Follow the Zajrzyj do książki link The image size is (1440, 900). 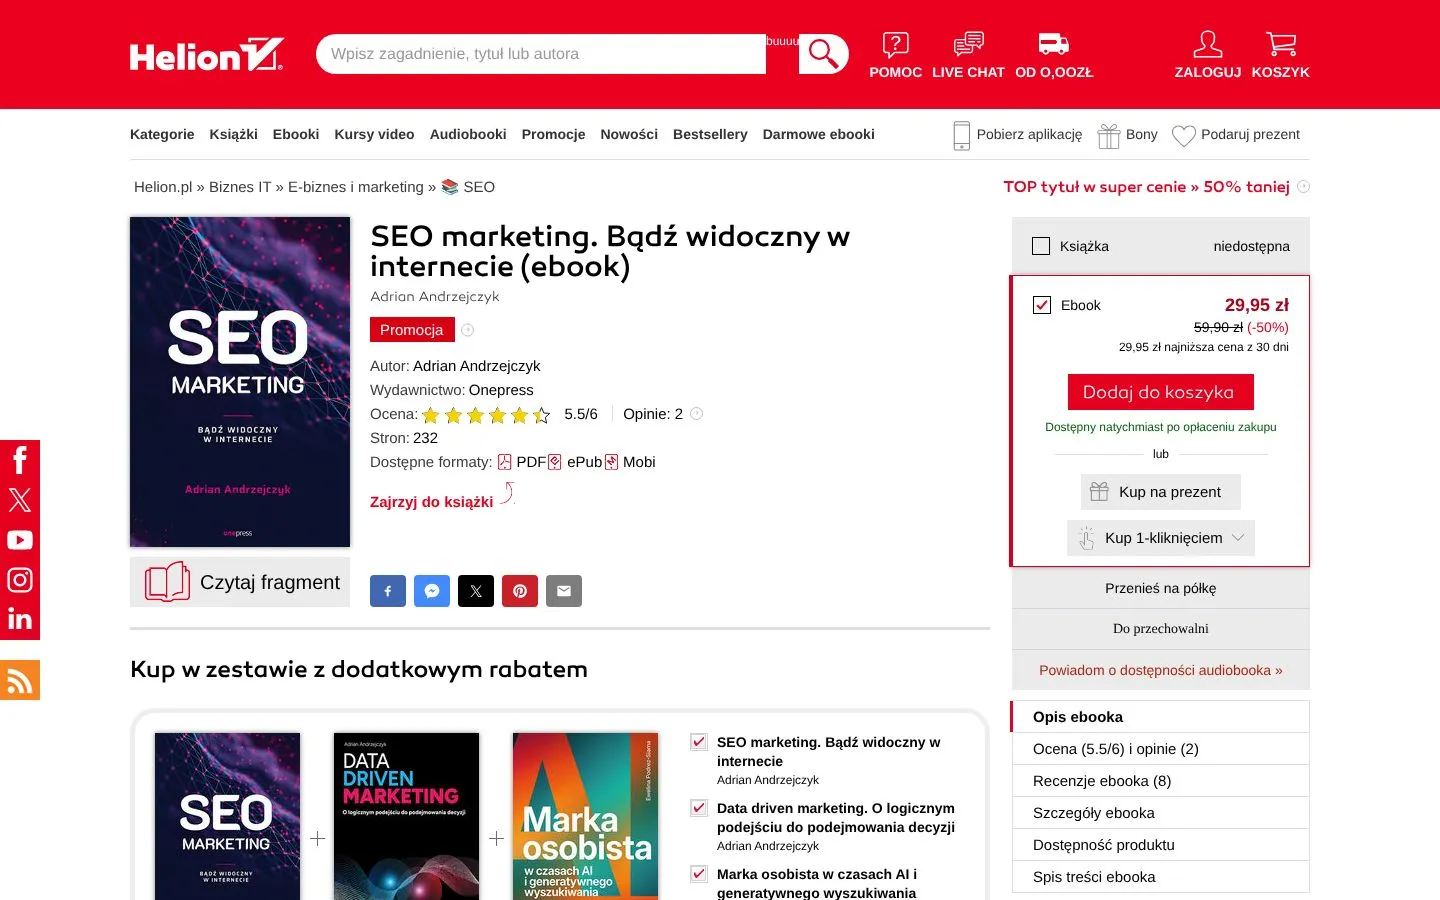click(x=432, y=502)
